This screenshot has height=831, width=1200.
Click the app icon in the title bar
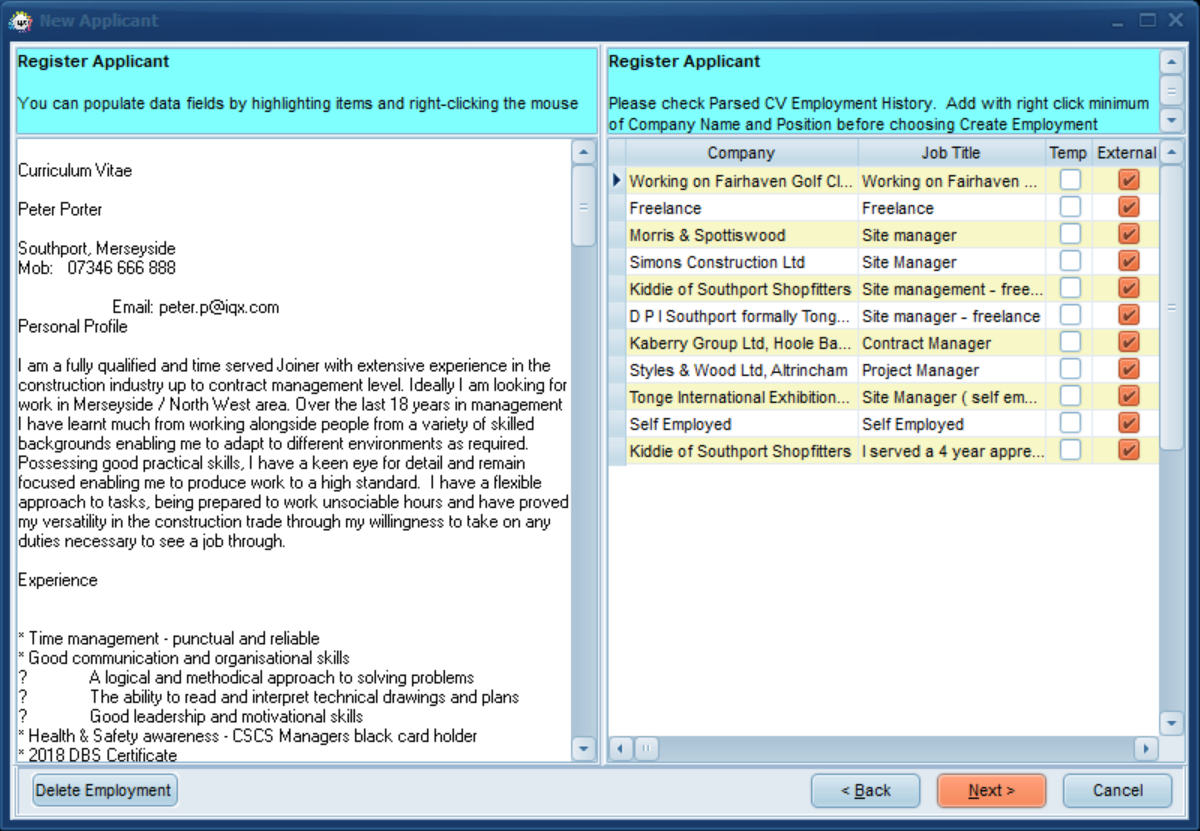coord(21,20)
